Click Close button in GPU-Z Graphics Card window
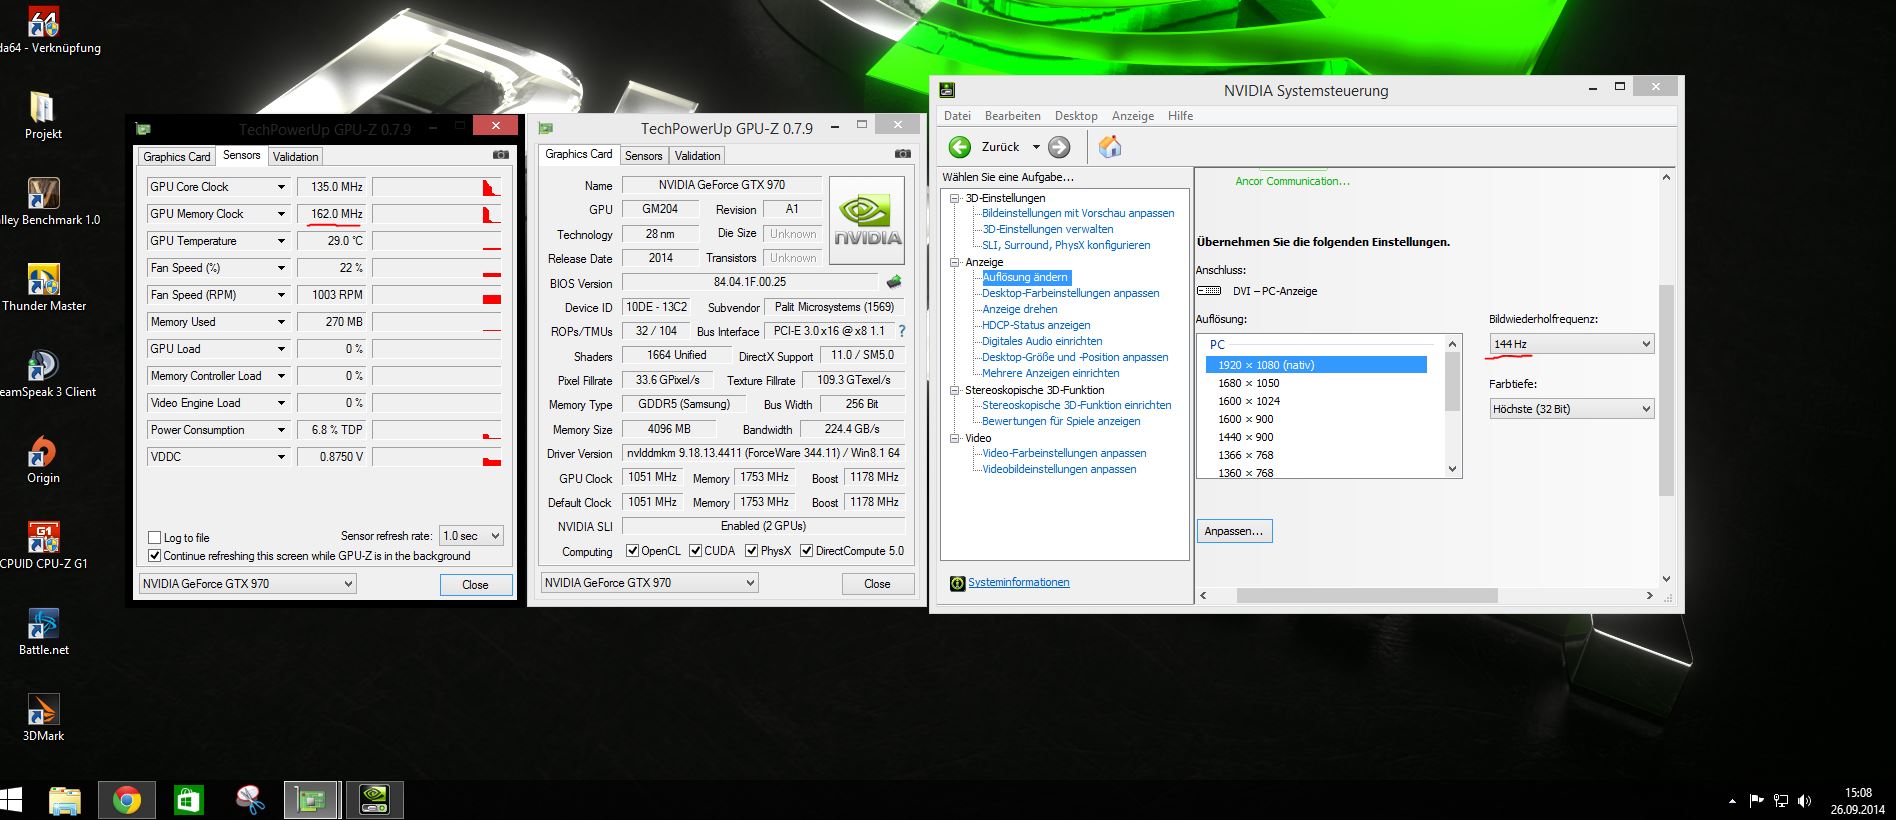Image resolution: width=1896 pixels, height=820 pixels. coord(877,584)
